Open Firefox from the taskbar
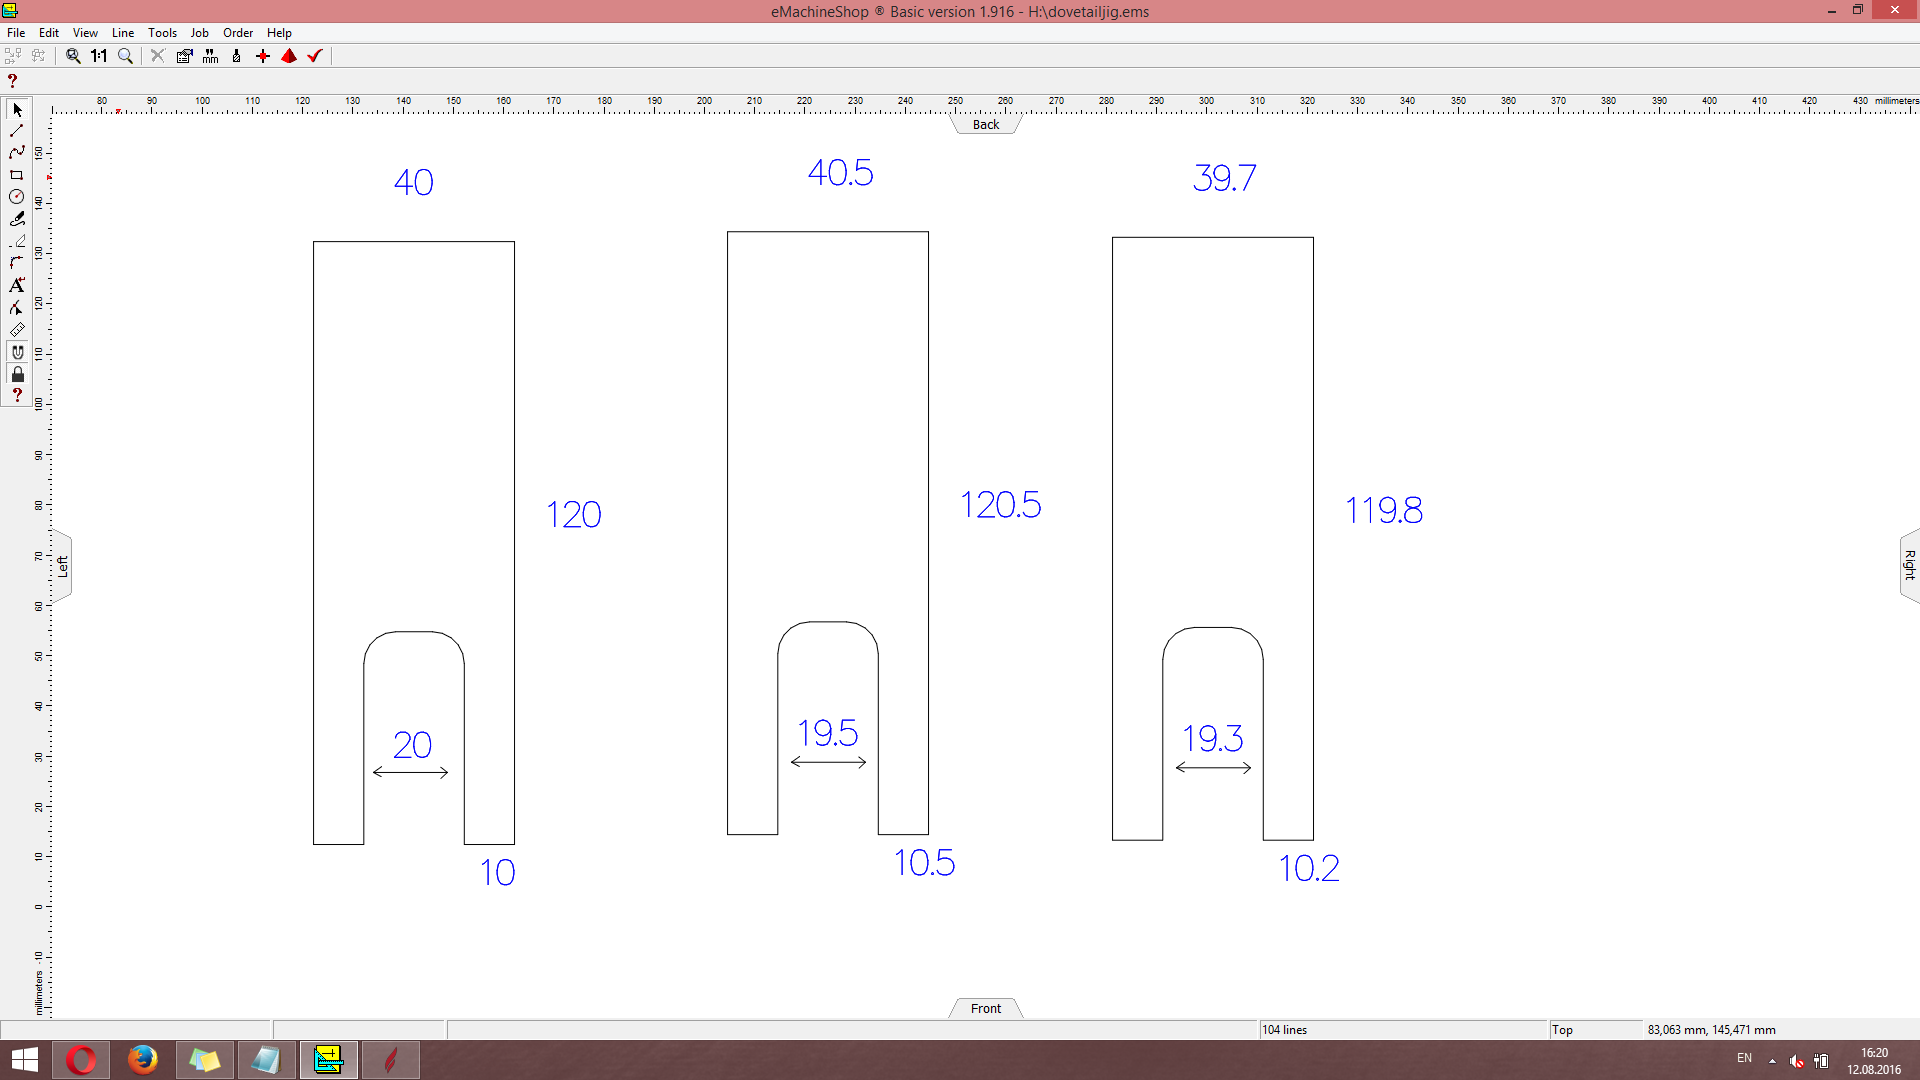 click(x=142, y=1059)
